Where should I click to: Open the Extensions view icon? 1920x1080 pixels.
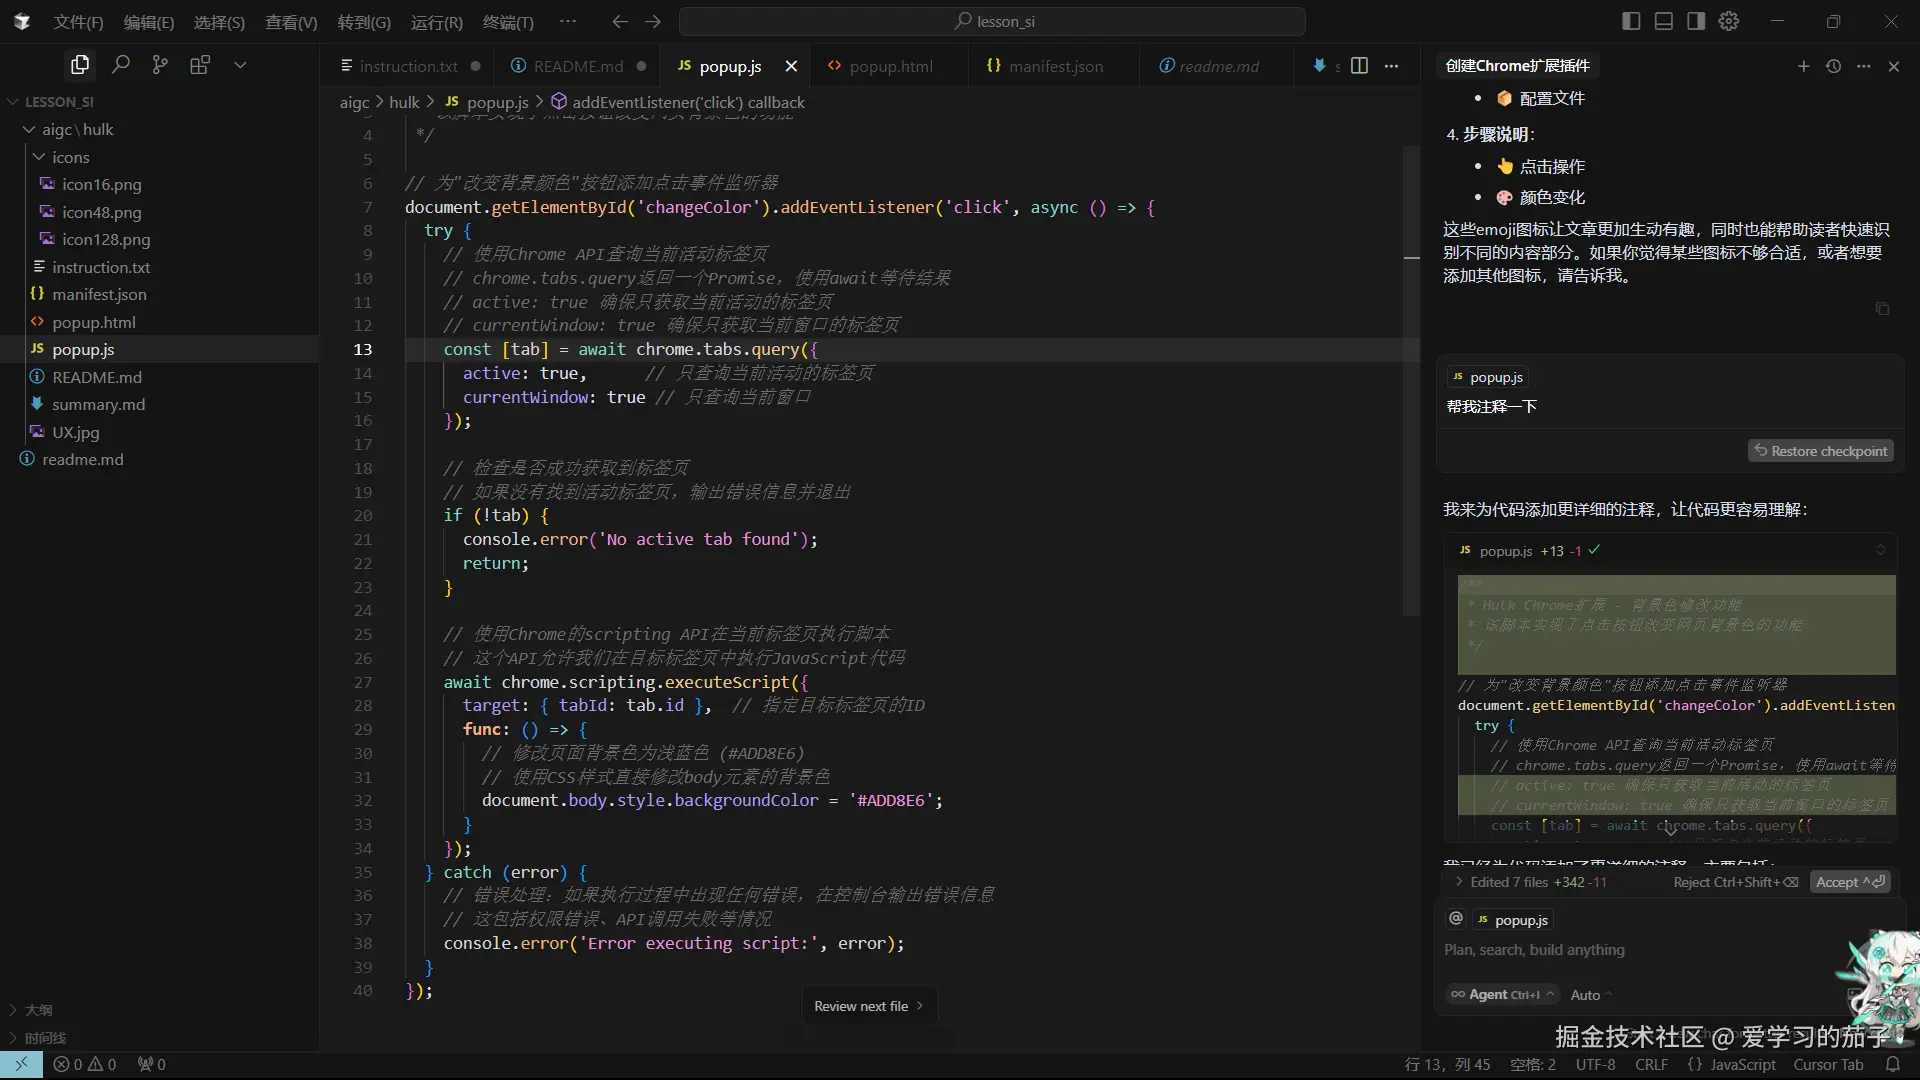200,65
